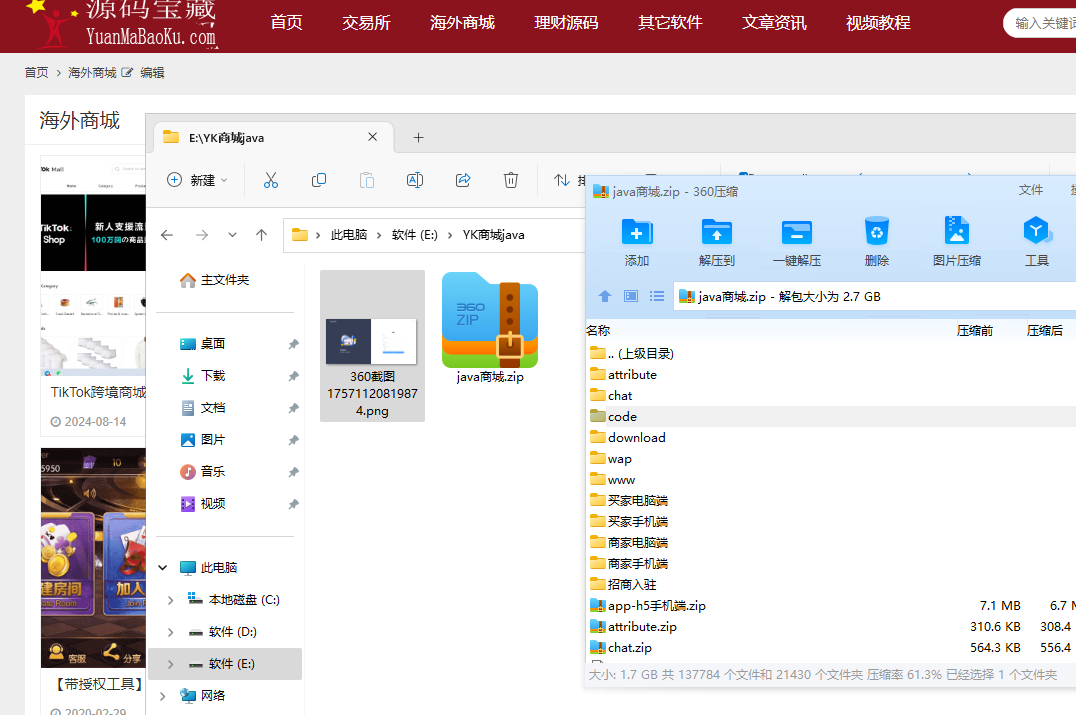Expand the 本地磁盘 (C:) tree node
The width and height of the screenshot is (1076, 715).
pos(170,600)
